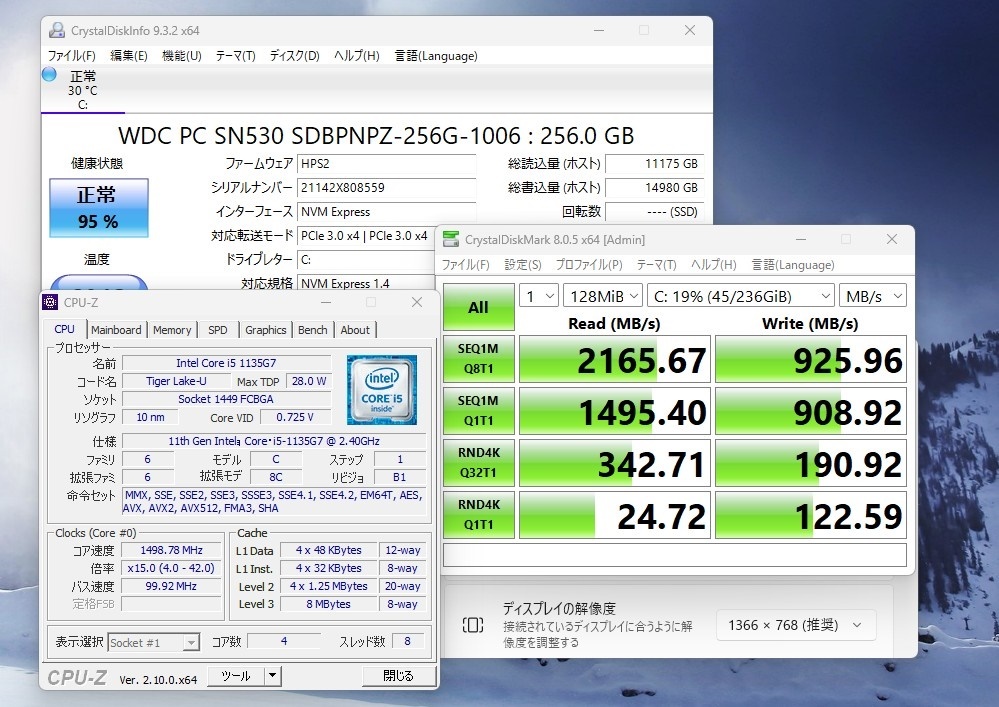Image resolution: width=999 pixels, height=707 pixels.
Task: Switch to the Bench tab in CPU-Z
Action: (313, 330)
